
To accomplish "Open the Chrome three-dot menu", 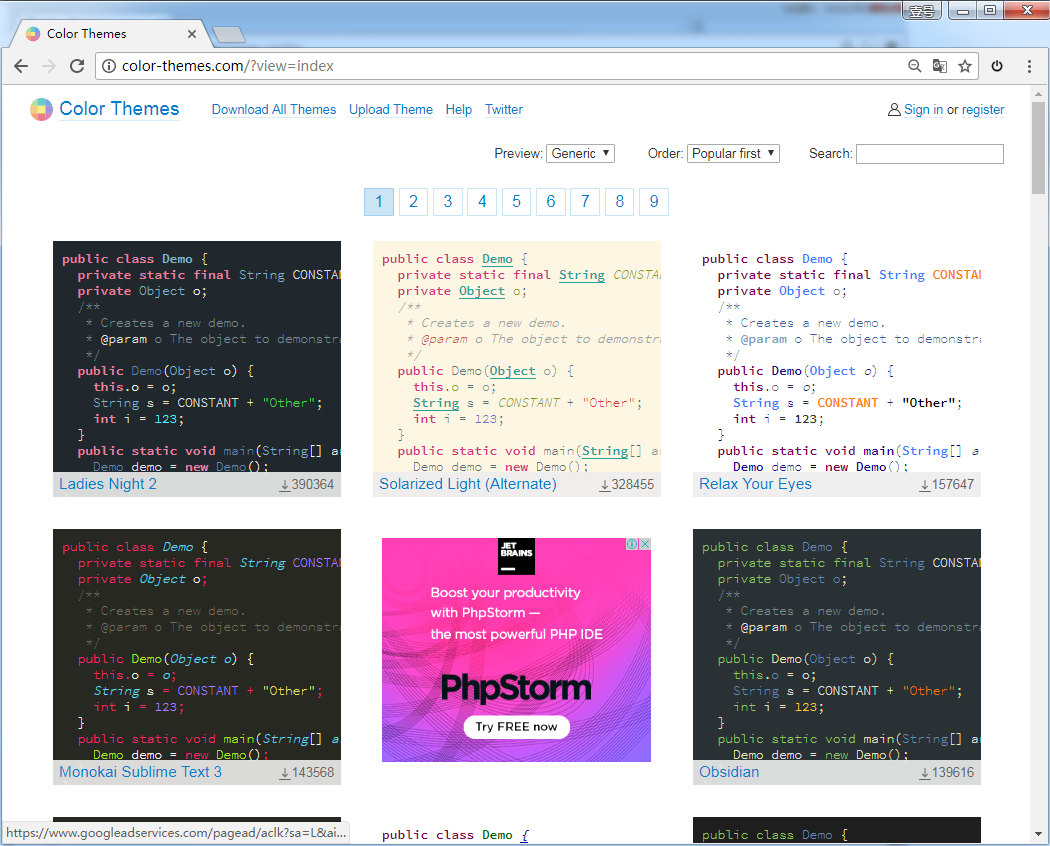I will point(1029,66).
